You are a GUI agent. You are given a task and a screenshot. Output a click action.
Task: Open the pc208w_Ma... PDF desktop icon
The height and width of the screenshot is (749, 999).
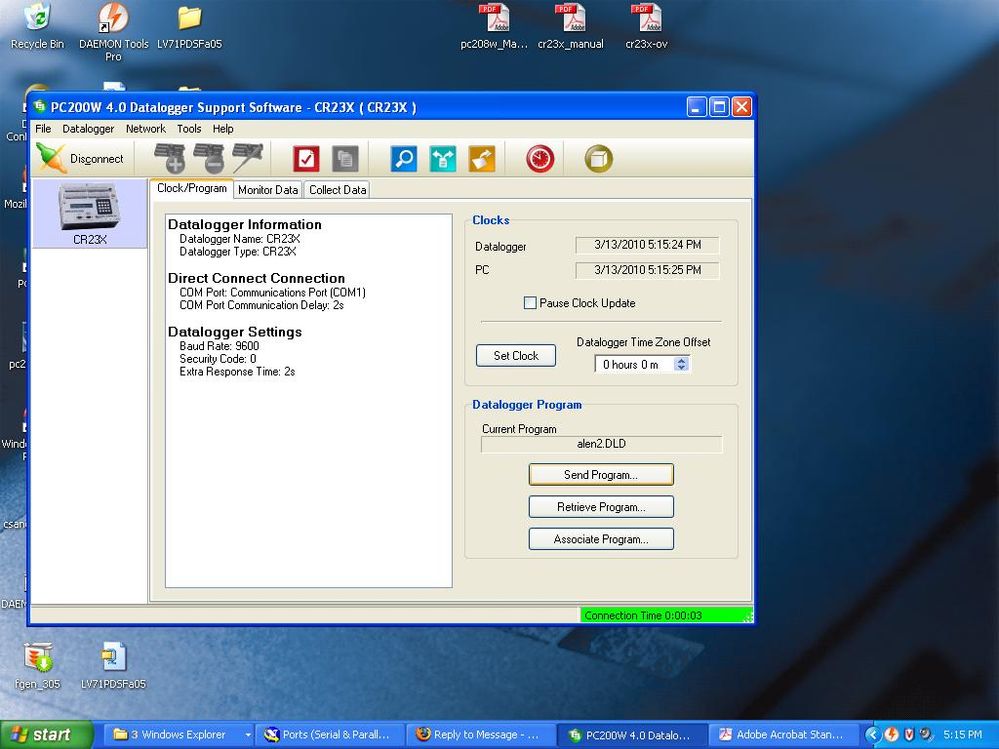494,27
